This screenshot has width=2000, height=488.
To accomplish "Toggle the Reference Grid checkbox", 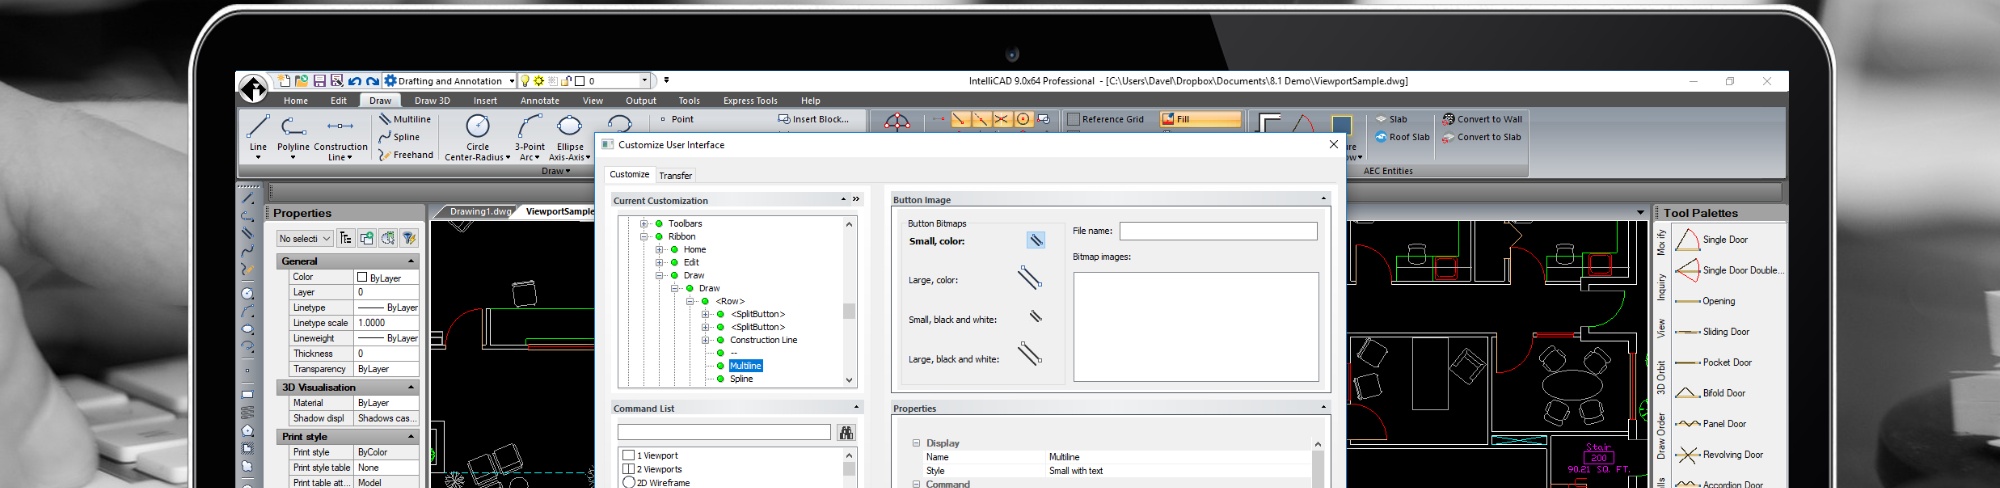I will click(1074, 119).
